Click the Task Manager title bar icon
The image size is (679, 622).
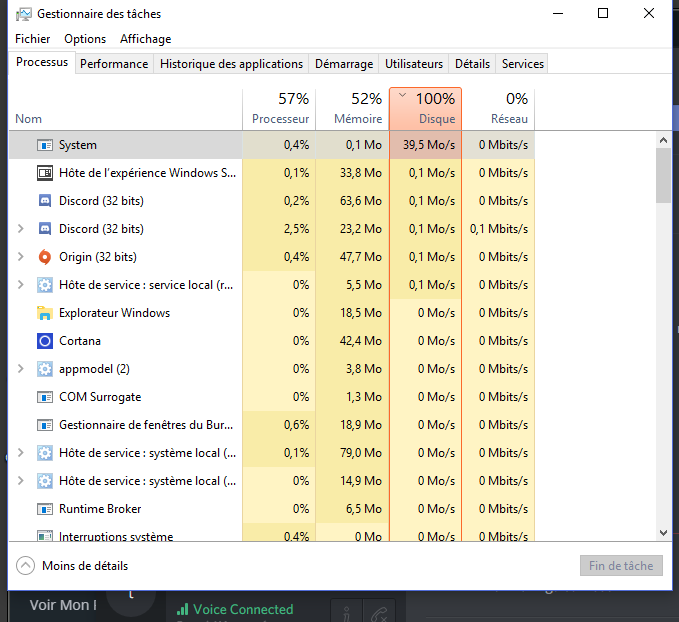click(x=23, y=14)
